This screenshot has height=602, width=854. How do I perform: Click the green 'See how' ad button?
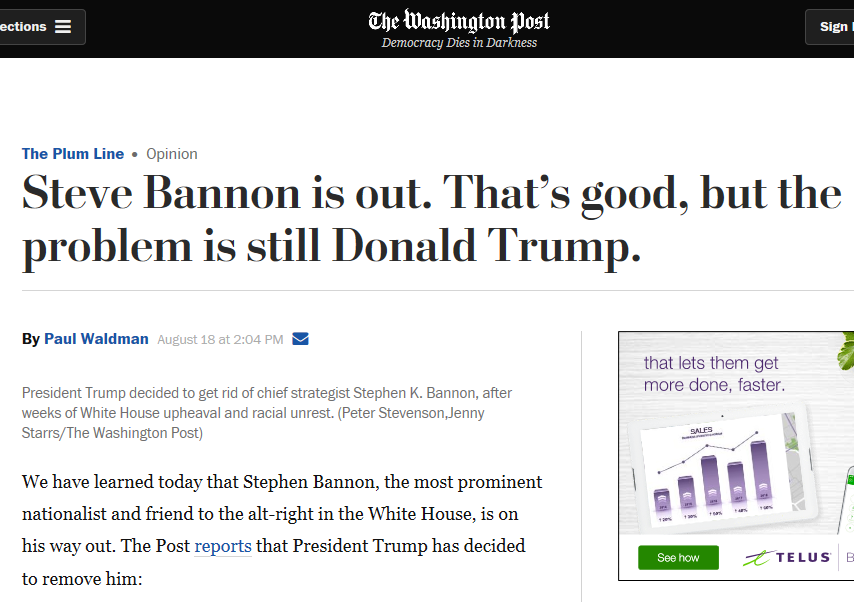coord(678,557)
